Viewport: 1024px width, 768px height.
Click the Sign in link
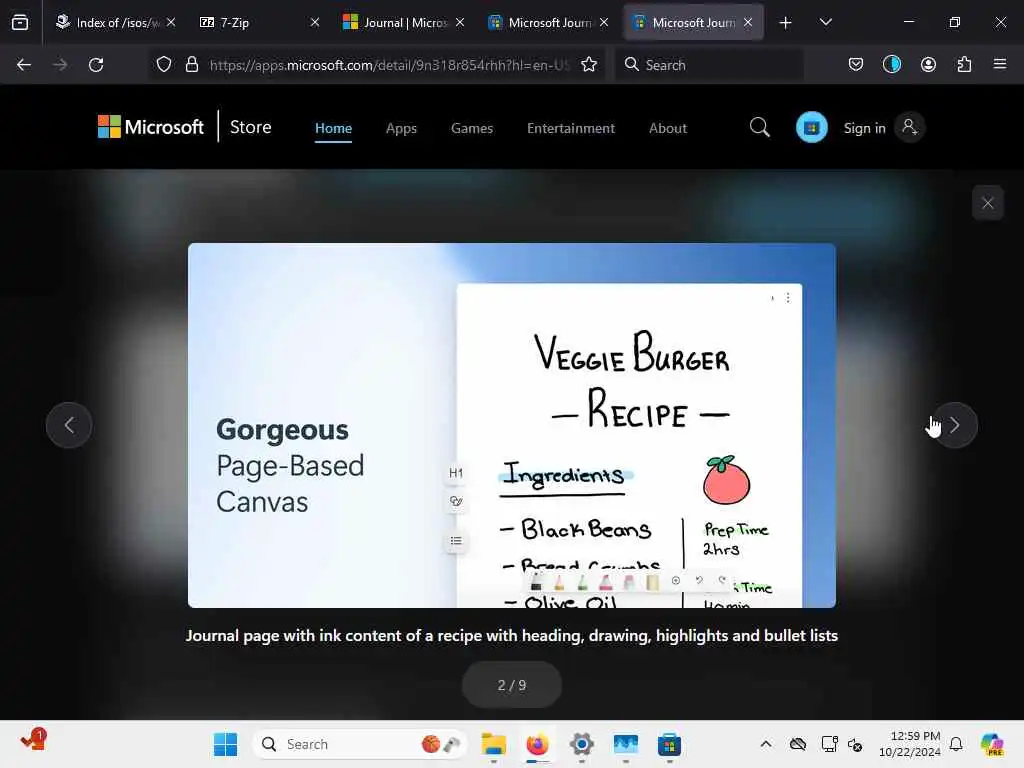(x=864, y=128)
